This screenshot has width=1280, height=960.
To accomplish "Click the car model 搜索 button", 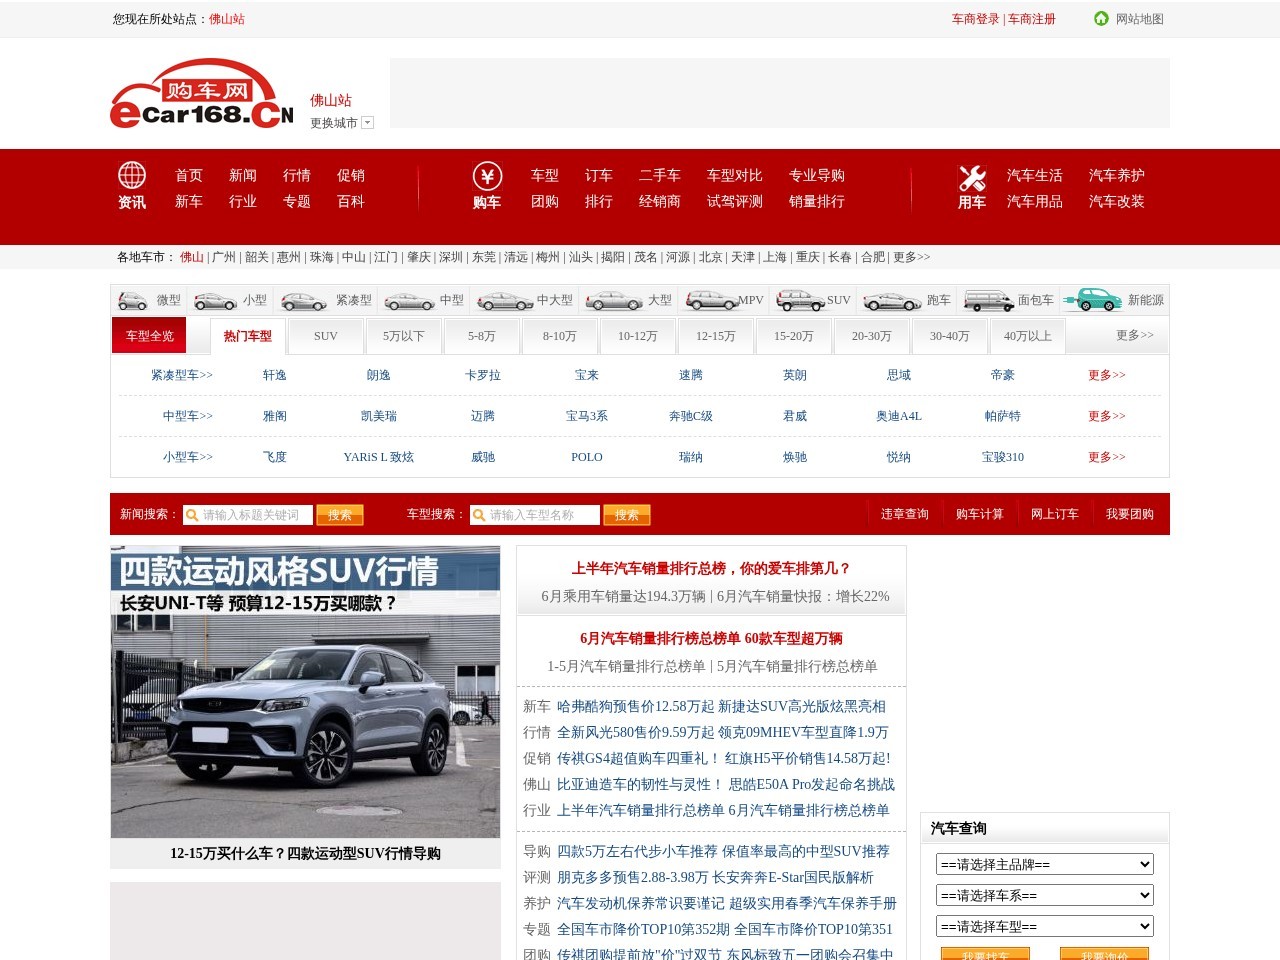I will [x=627, y=515].
